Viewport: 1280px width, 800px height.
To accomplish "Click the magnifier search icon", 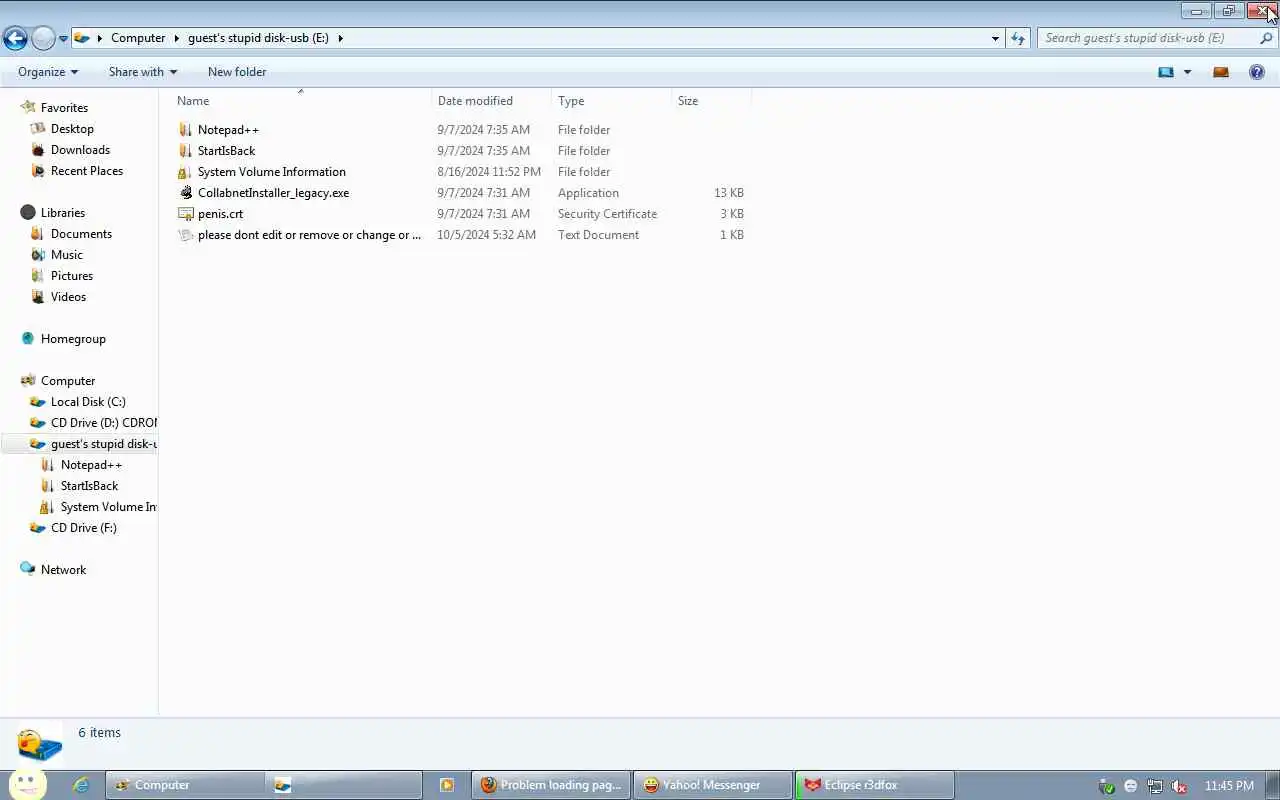I will [x=1266, y=38].
